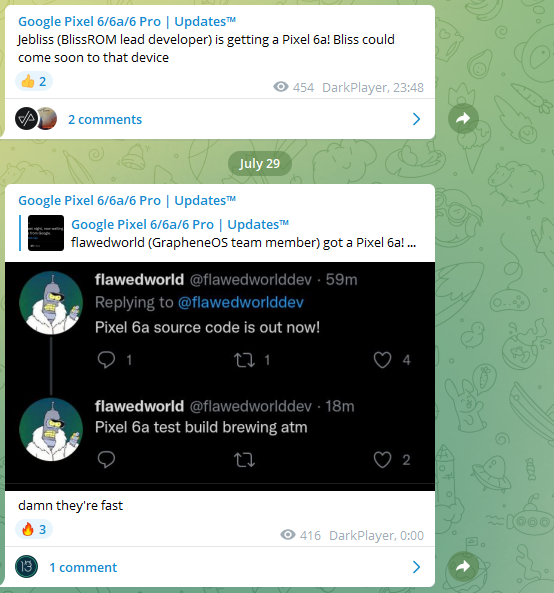Click the views eye icon showing 454

point(281,87)
